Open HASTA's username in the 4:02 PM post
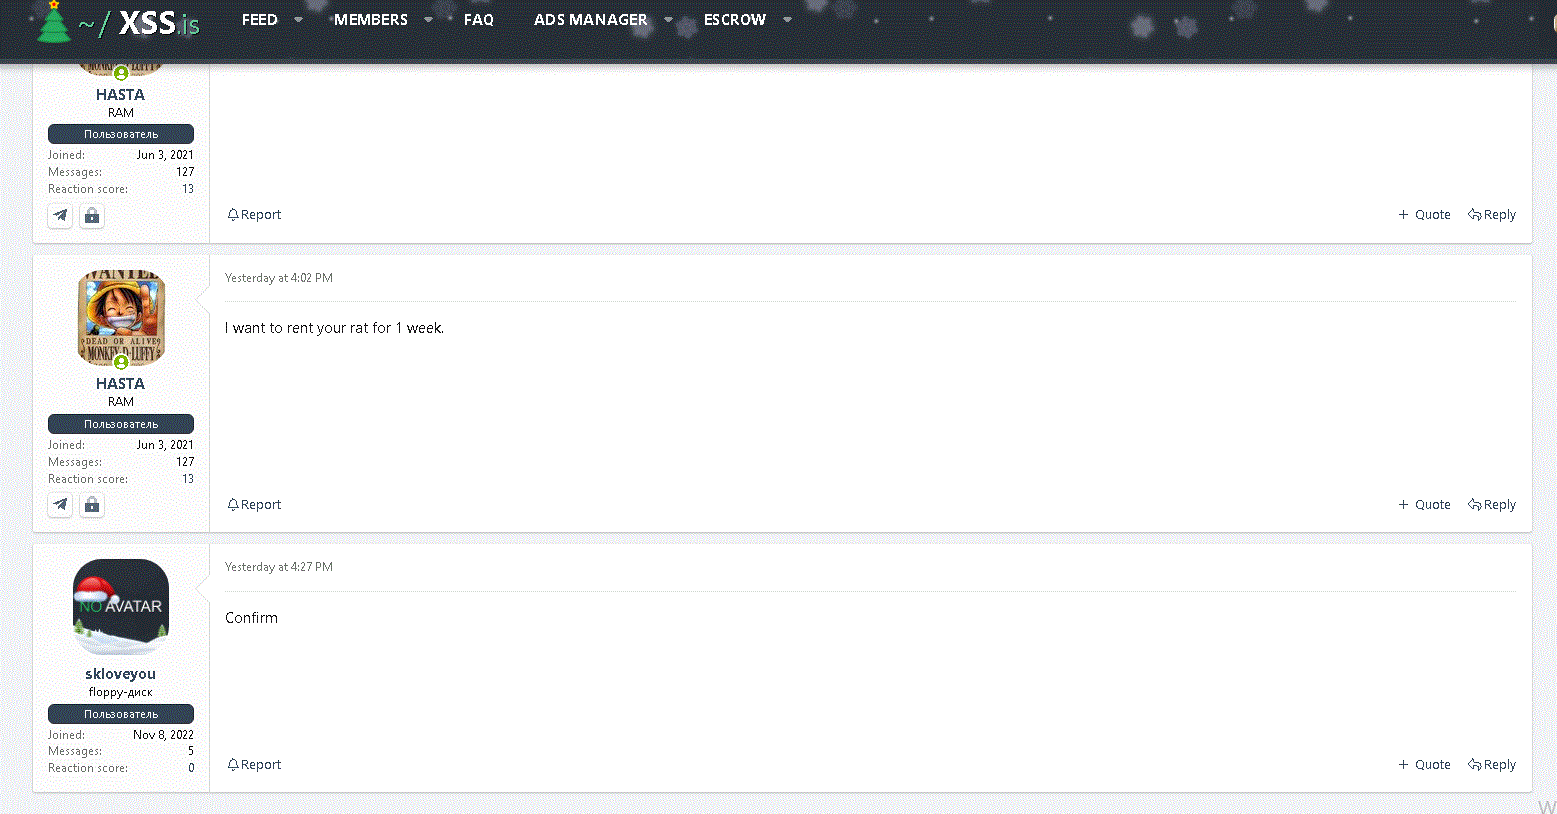This screenshot has width=1557, height=814. 121,384
